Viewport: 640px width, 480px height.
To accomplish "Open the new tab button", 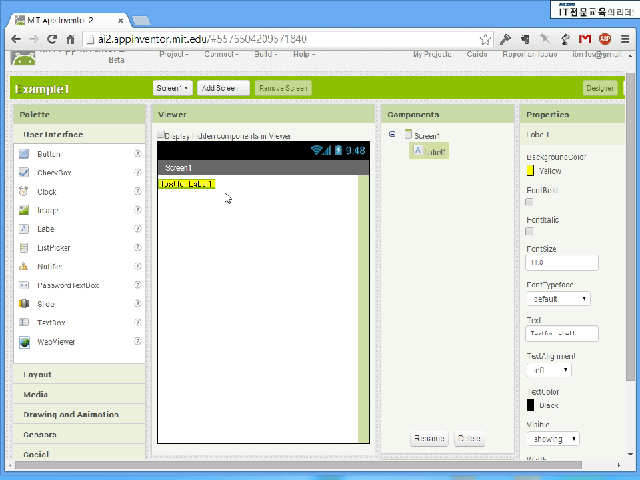I will [x=142, y=20].
